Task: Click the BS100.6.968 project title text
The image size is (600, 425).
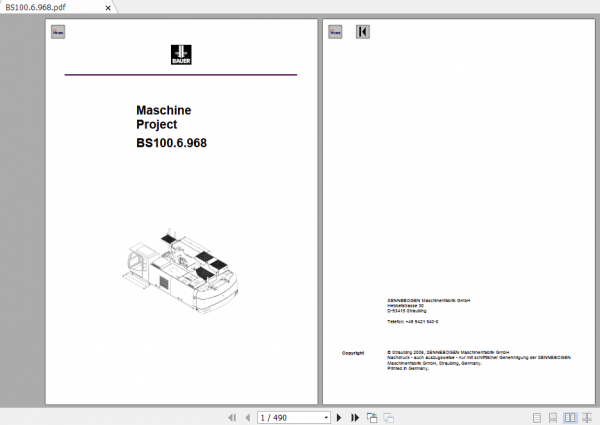Action: click(x=171, y=143)
